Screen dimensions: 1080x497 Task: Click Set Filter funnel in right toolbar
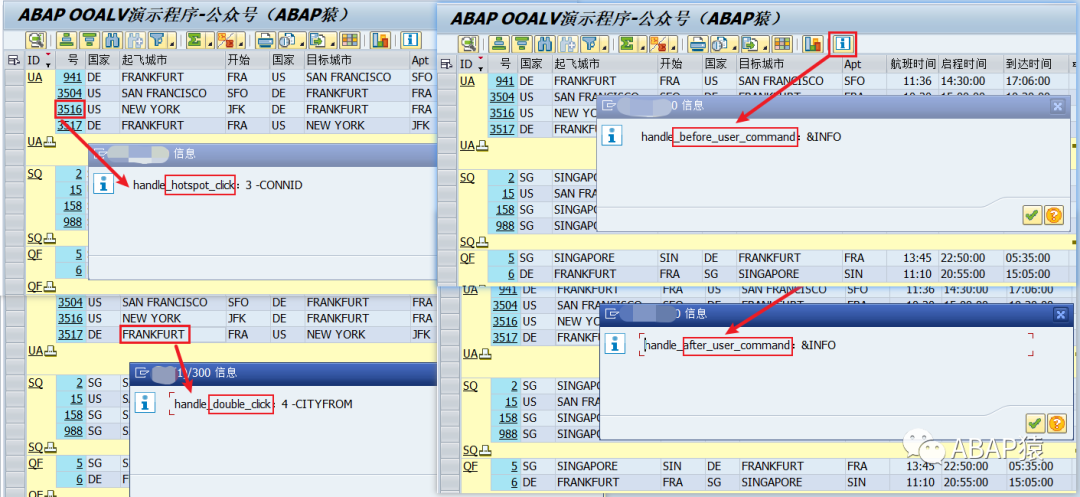tap(589, 44)
